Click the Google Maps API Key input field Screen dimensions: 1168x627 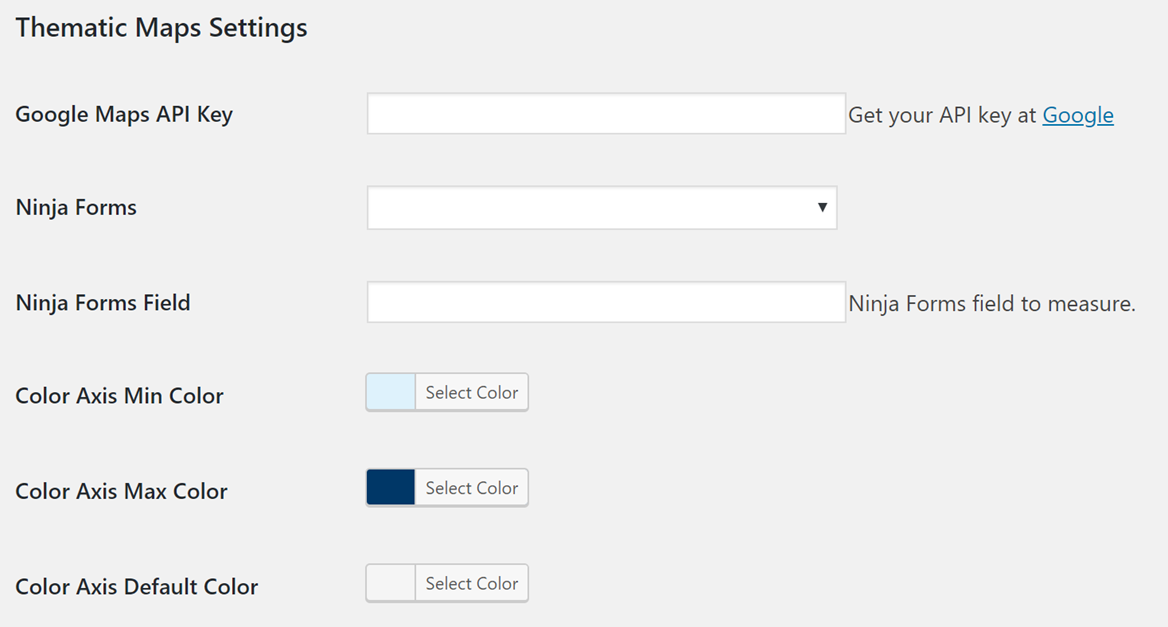[606, 114]
